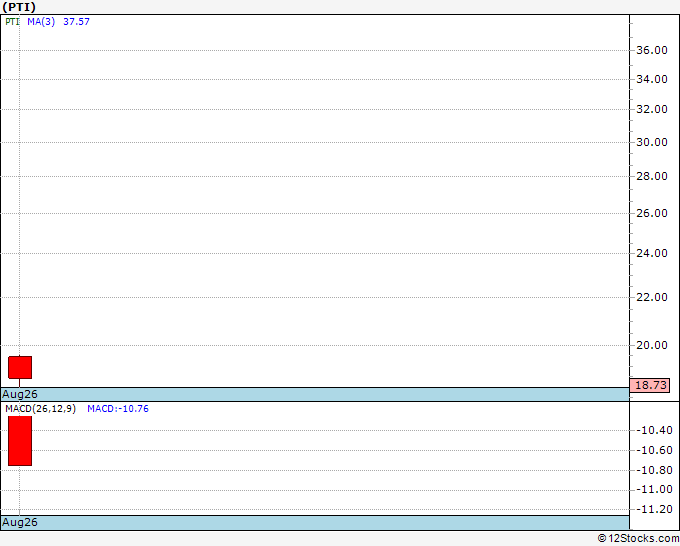This screenshot has width=680, height=546.
Task: Open the 12Stocks.com copyright link
Action: tap(638, 539)
